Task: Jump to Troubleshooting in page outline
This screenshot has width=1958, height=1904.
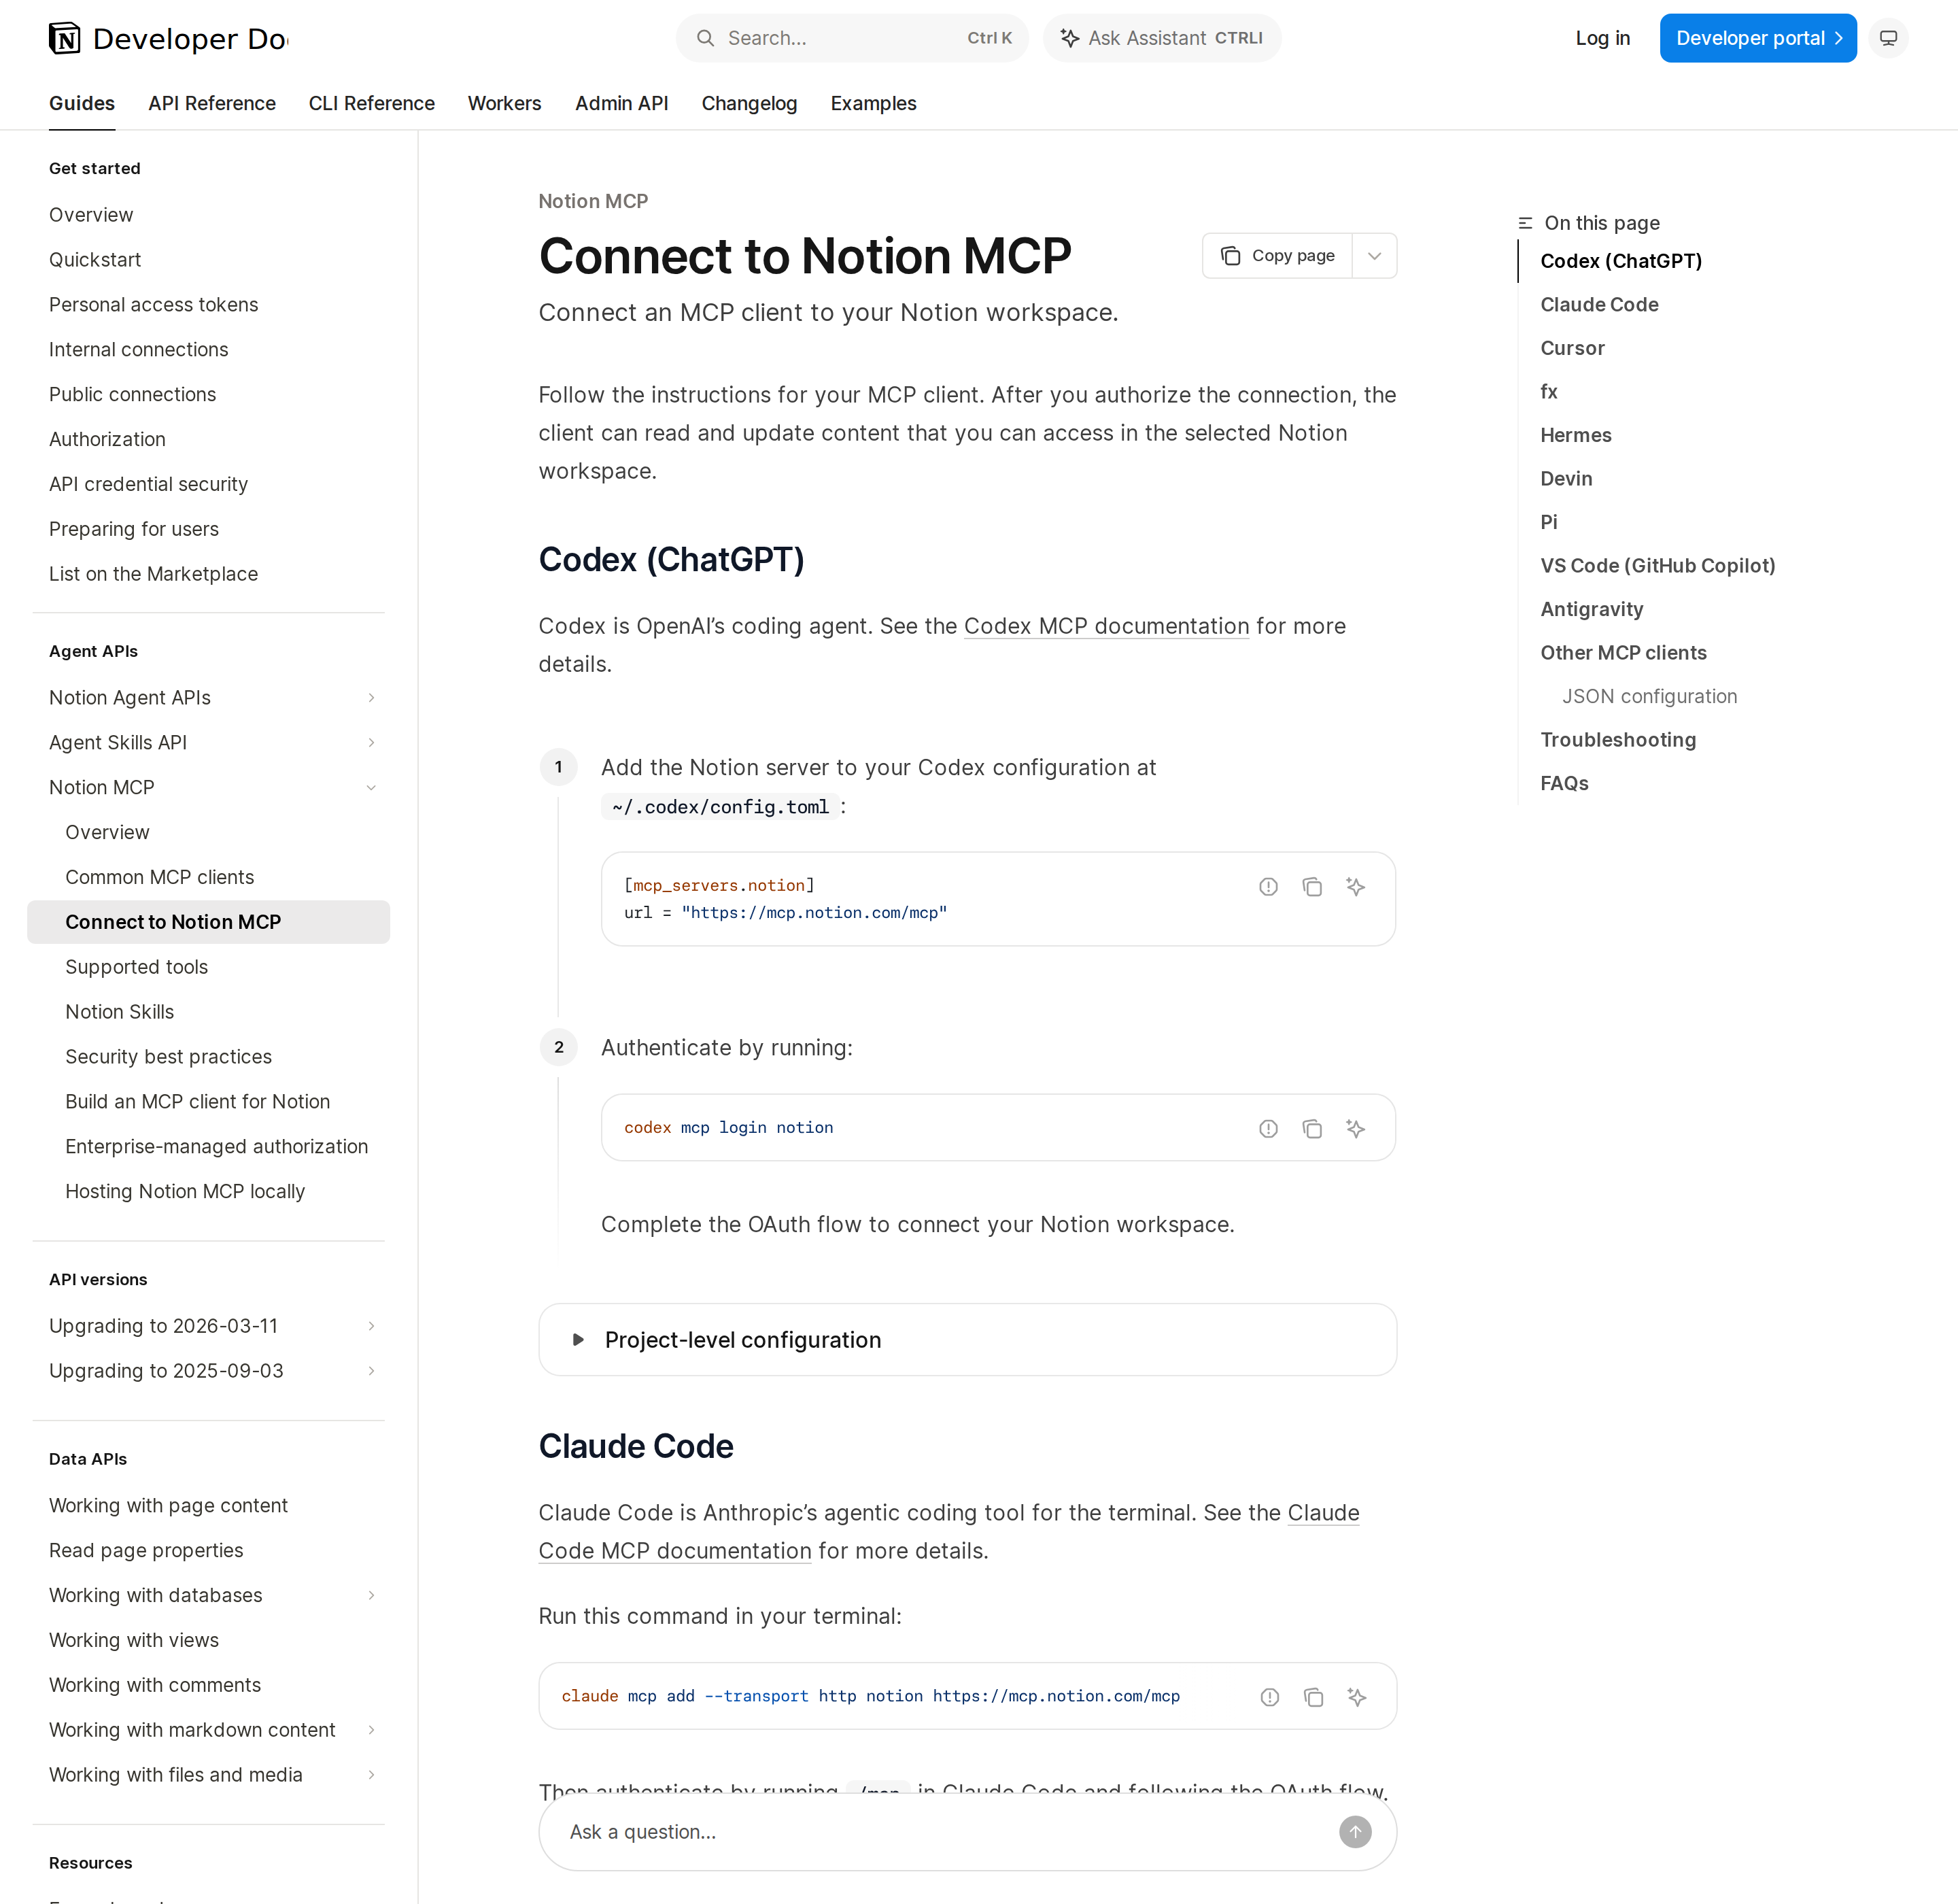Action: coord(1618,740)
